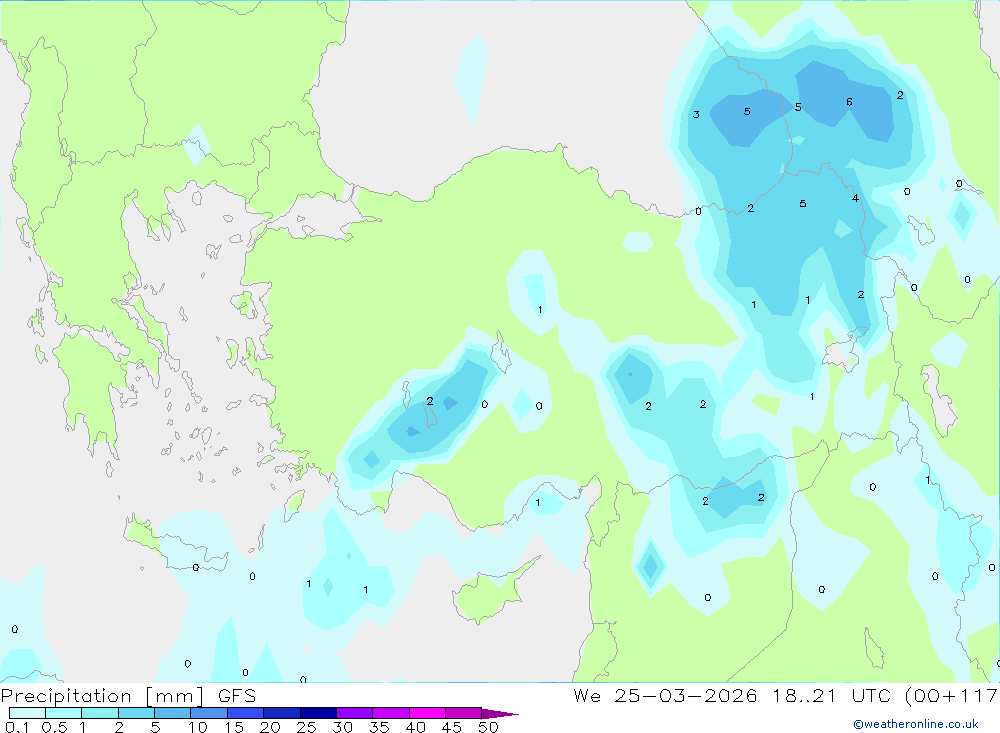Select the 45–50 mm legend color box
The height and width of the screenshot is (733, 1000).
point(464,713)
